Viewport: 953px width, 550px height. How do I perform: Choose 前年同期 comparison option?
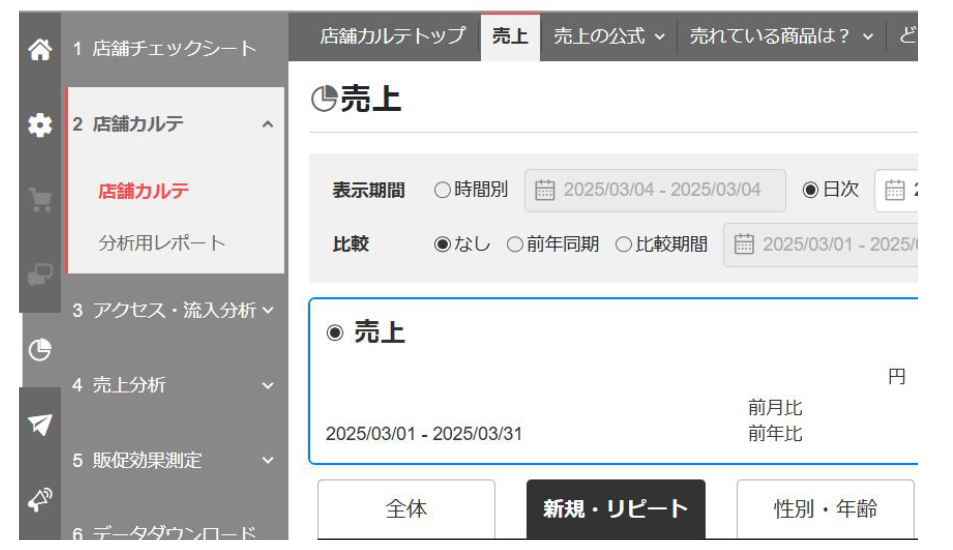click(x=515, y=245)
